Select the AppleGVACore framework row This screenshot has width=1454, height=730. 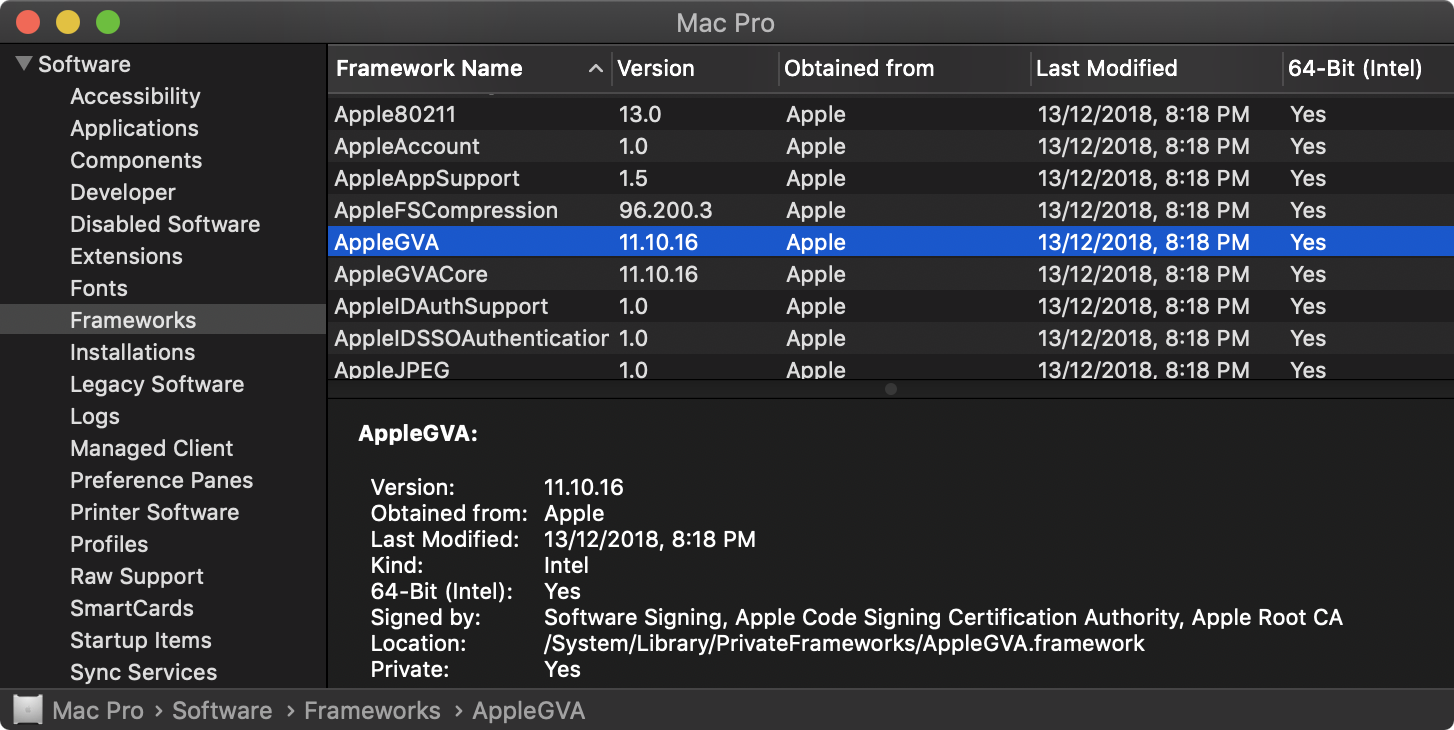891,274
